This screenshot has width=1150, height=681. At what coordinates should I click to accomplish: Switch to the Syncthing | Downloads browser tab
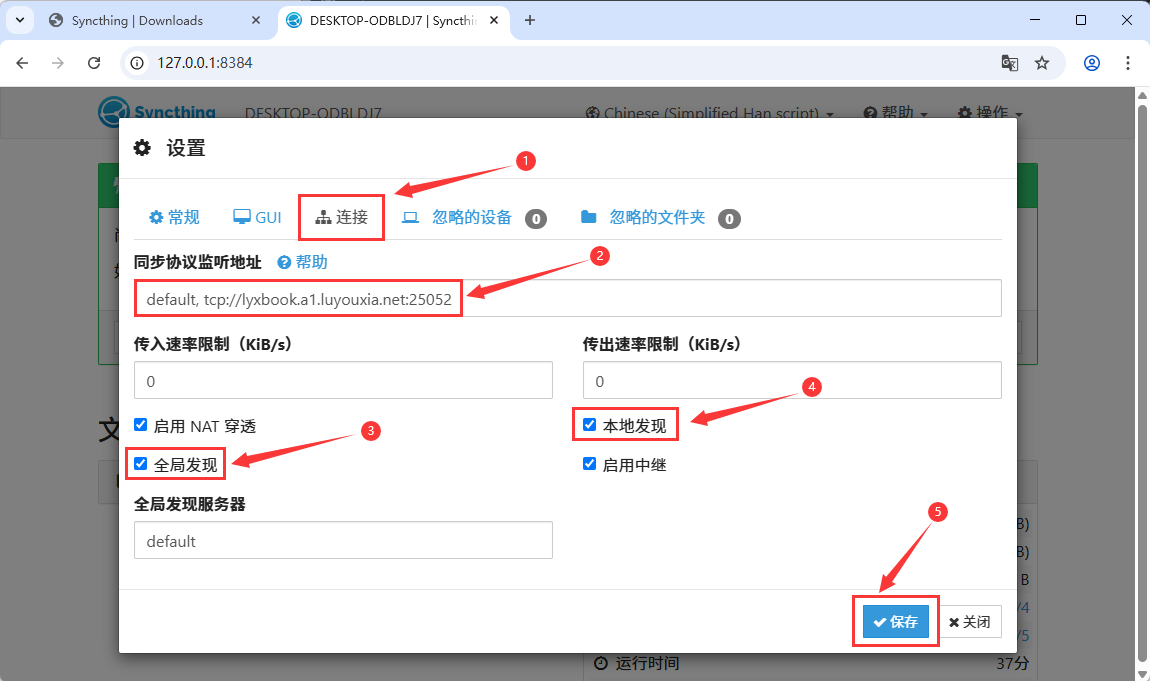pos(140,19)
